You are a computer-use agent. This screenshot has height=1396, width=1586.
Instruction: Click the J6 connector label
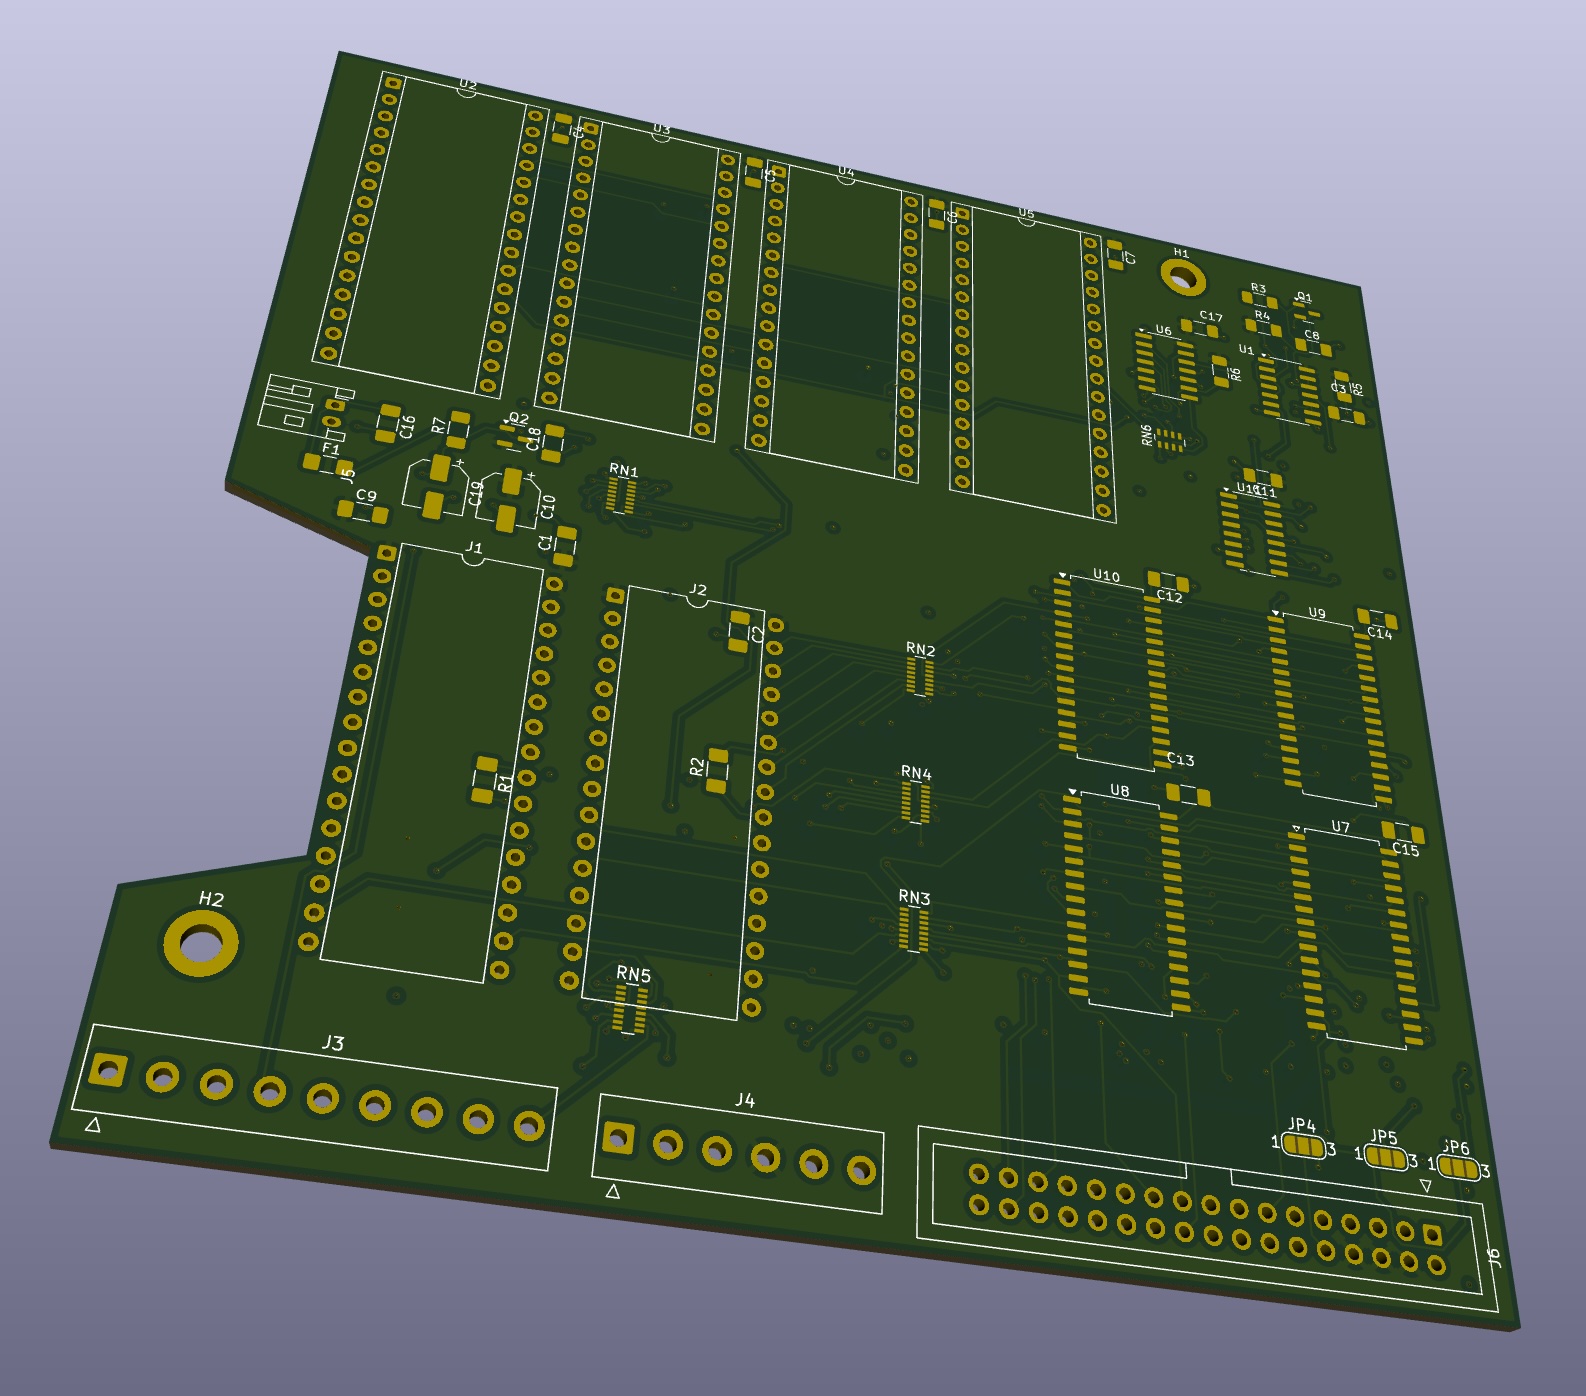pos(1494,1257)
